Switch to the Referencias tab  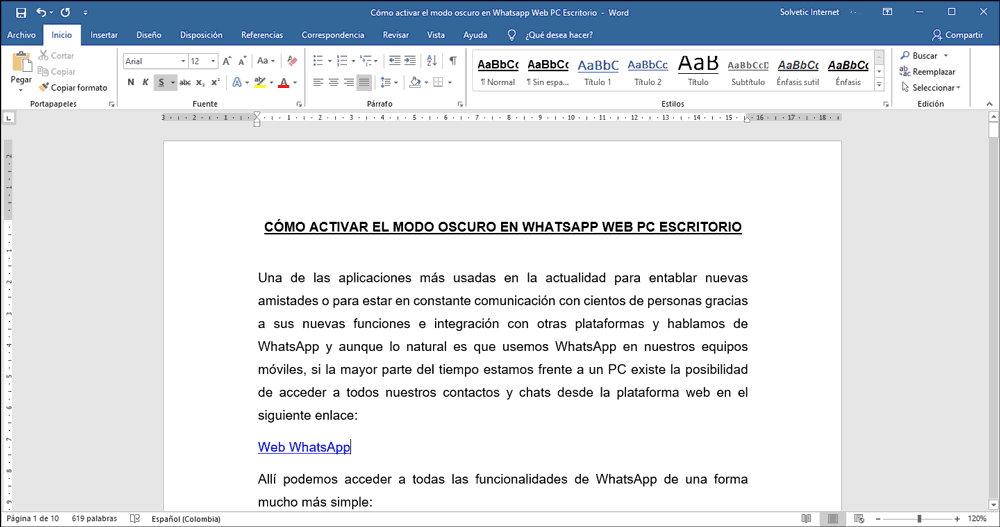pos(262,35)
